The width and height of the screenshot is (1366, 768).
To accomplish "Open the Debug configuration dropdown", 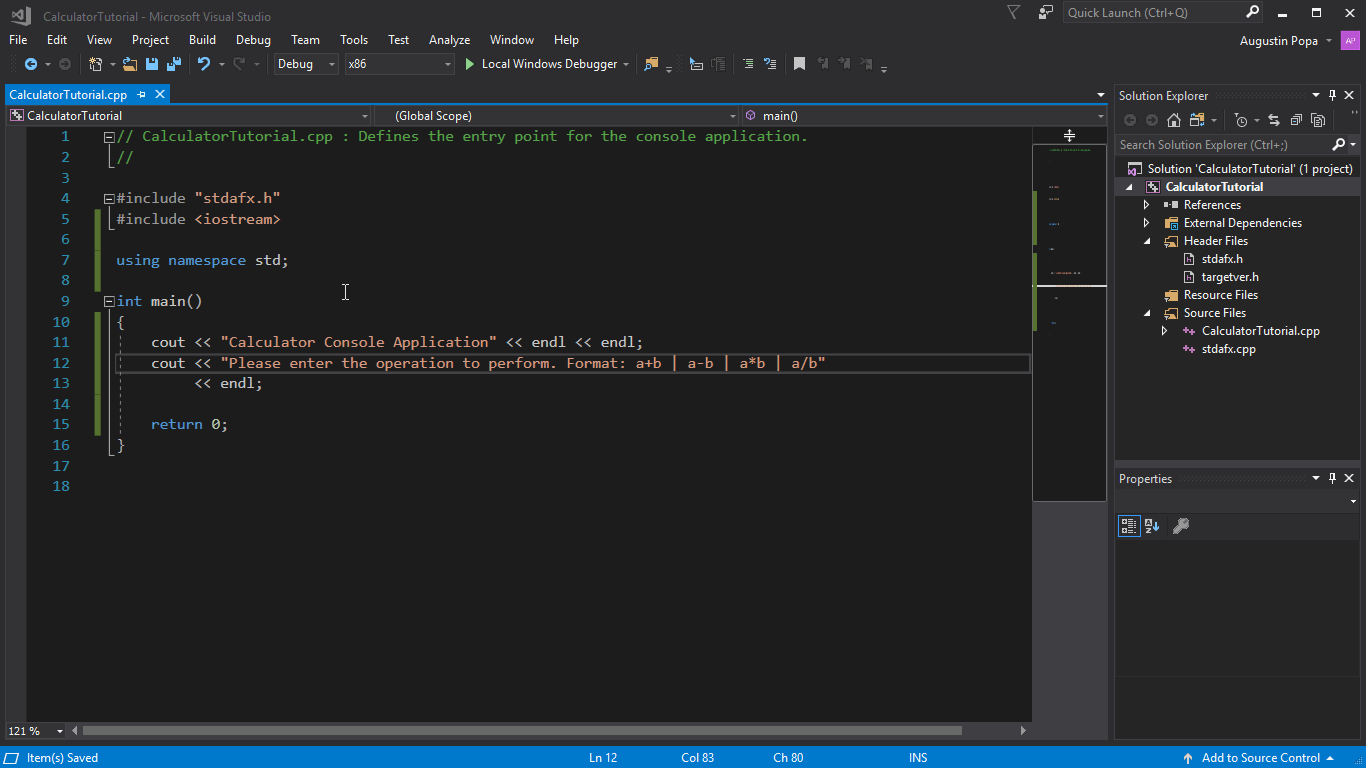I will pyautogui.click(x=306, y=64).
